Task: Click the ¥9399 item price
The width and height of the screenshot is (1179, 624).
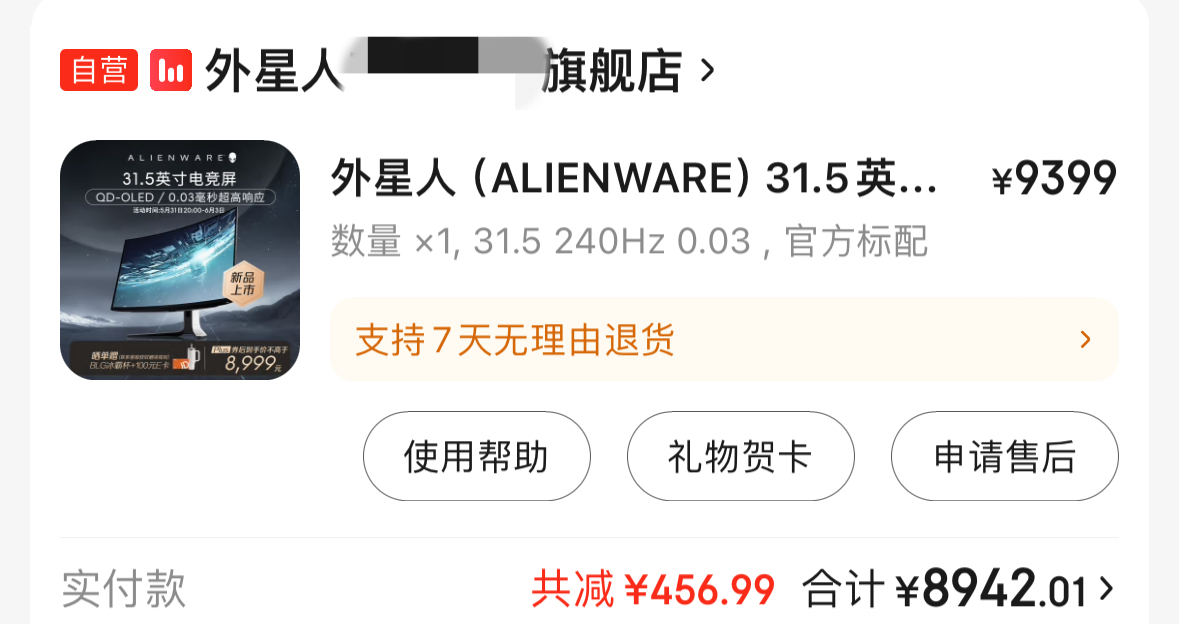Action: click(1054, 179)
